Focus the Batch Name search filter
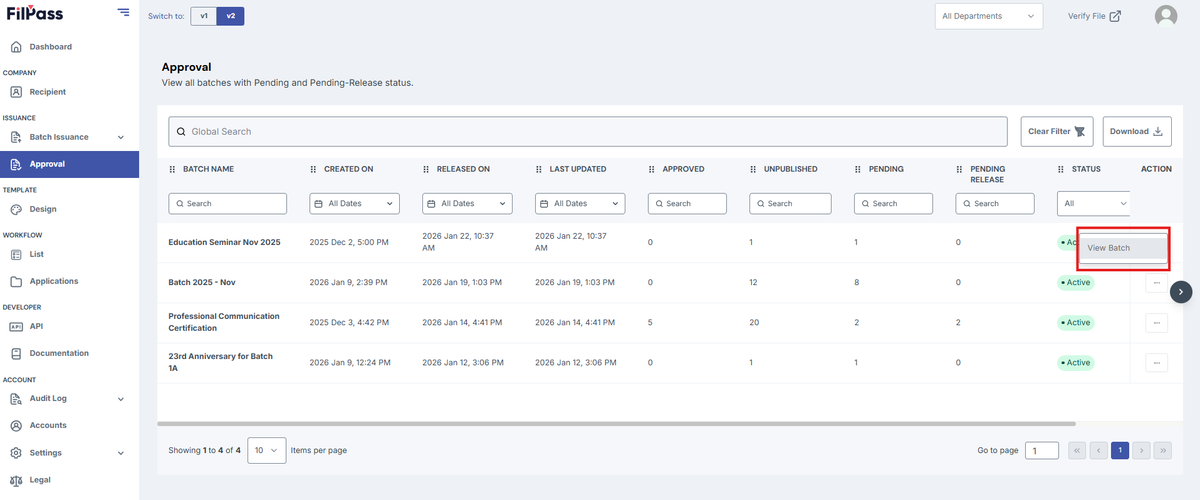1200x500 pixels. (227, 203)
